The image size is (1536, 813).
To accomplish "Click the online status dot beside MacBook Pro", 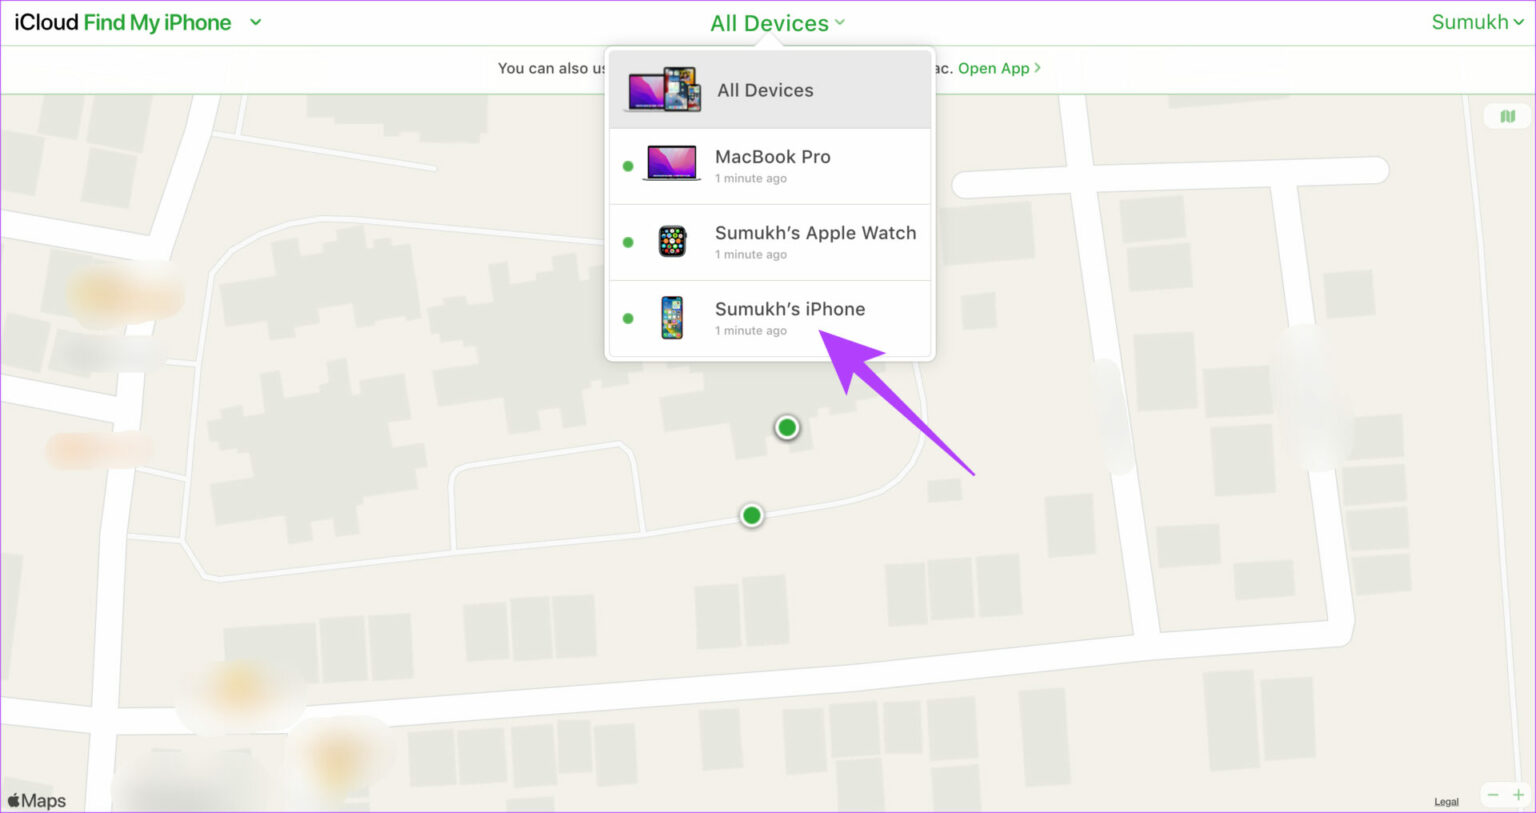I will 628,165.
